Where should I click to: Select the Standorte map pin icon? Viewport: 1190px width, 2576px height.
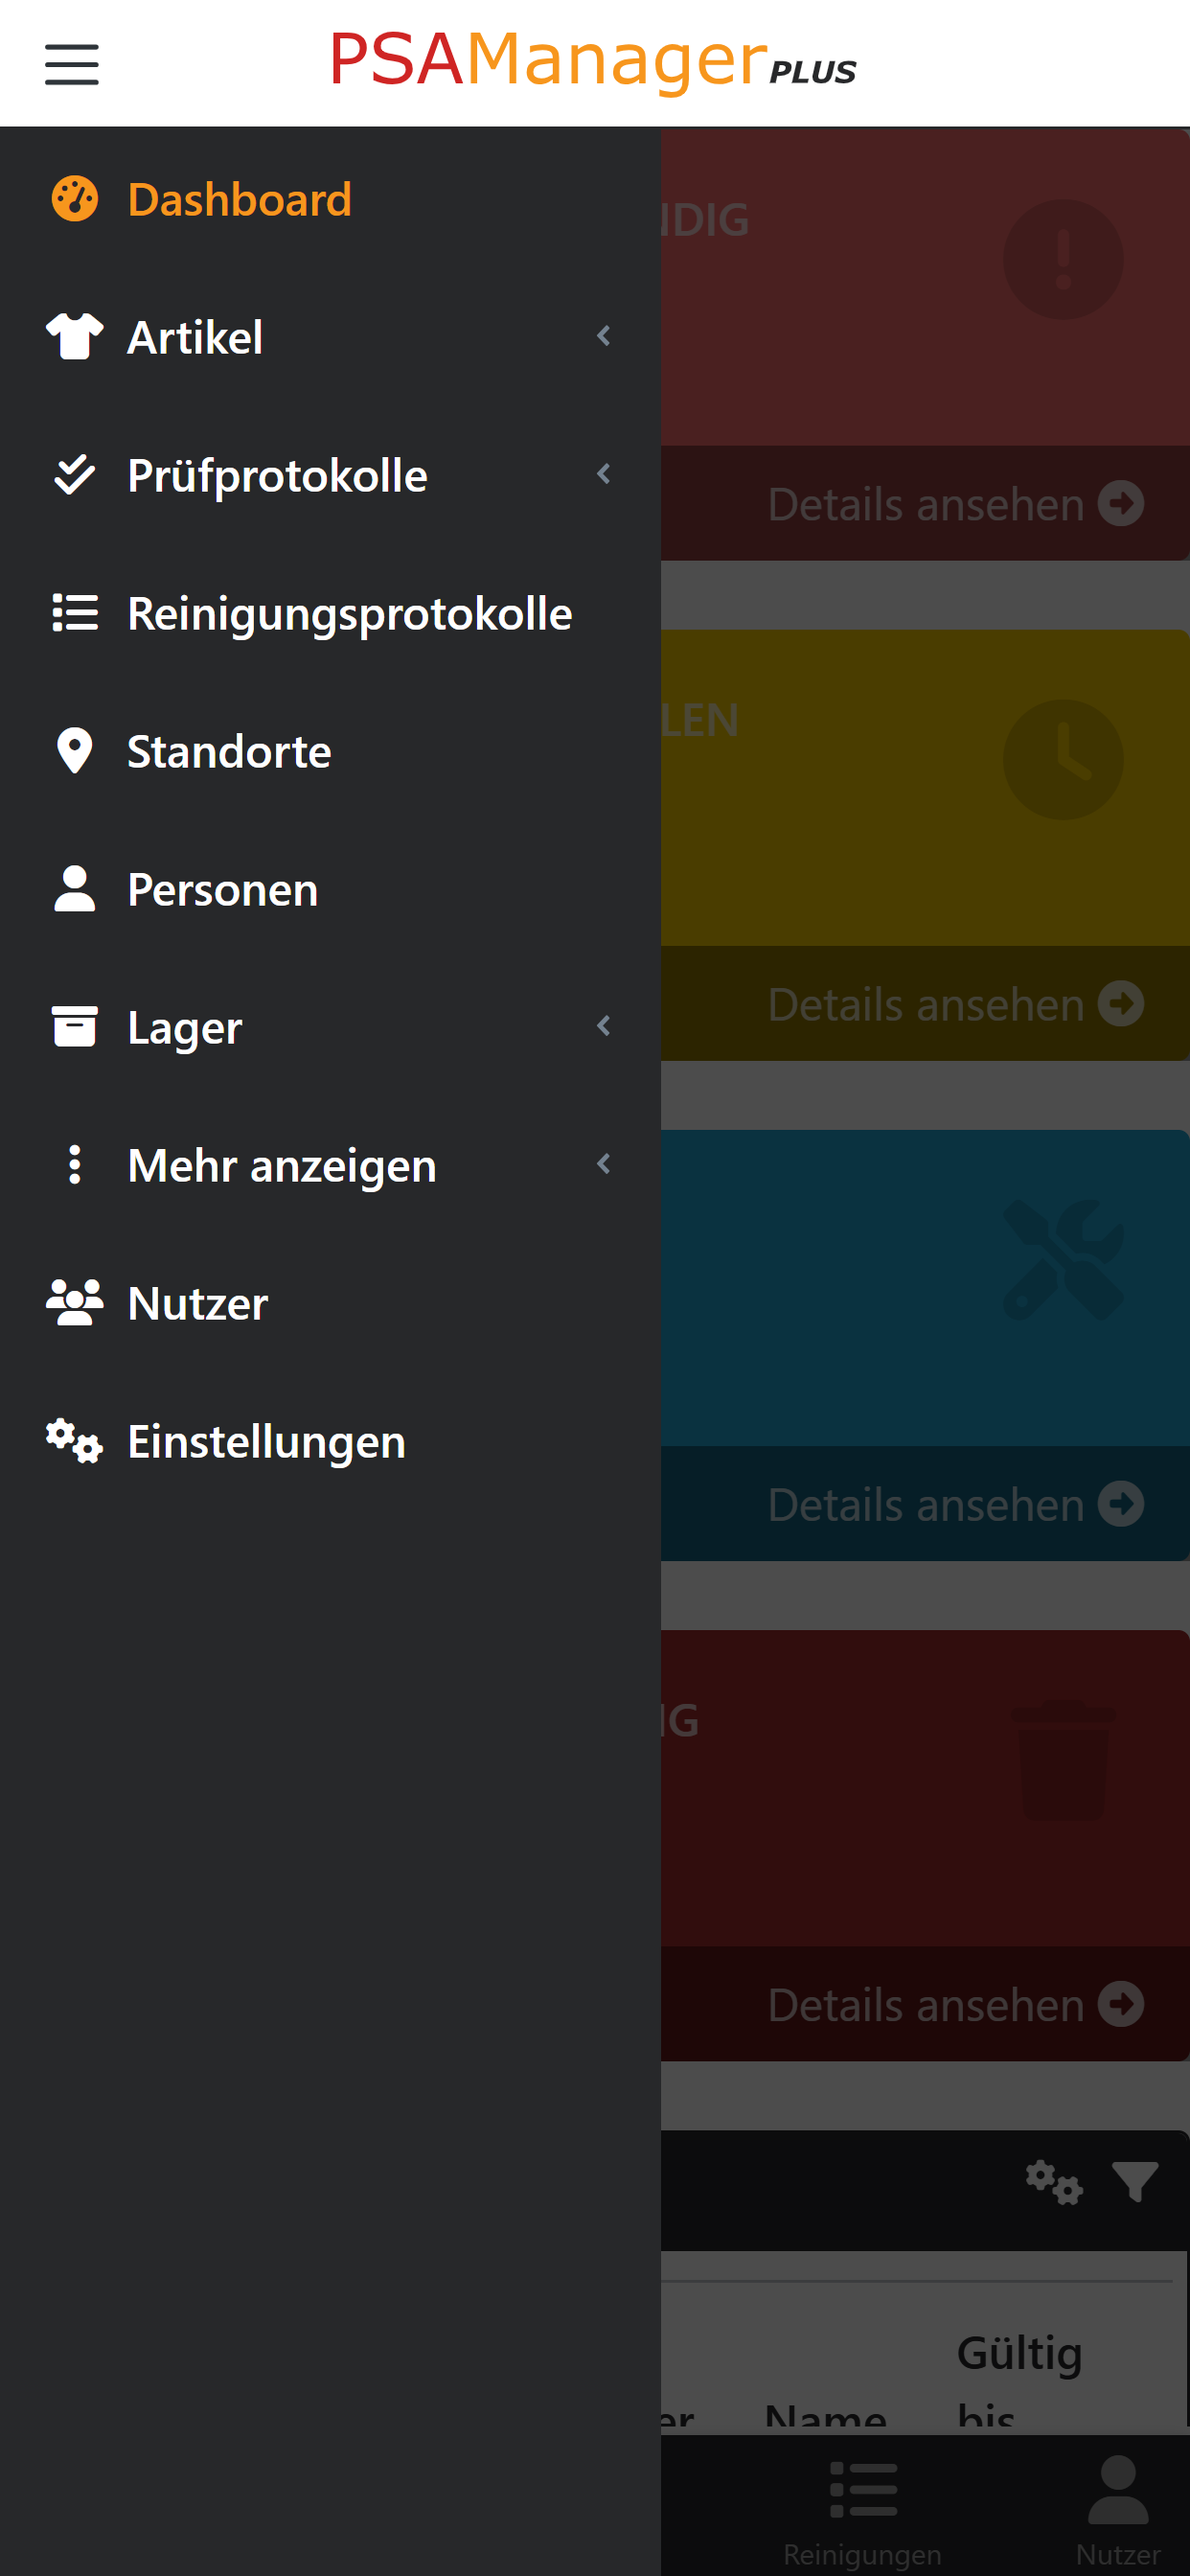[x=73, y=751]
